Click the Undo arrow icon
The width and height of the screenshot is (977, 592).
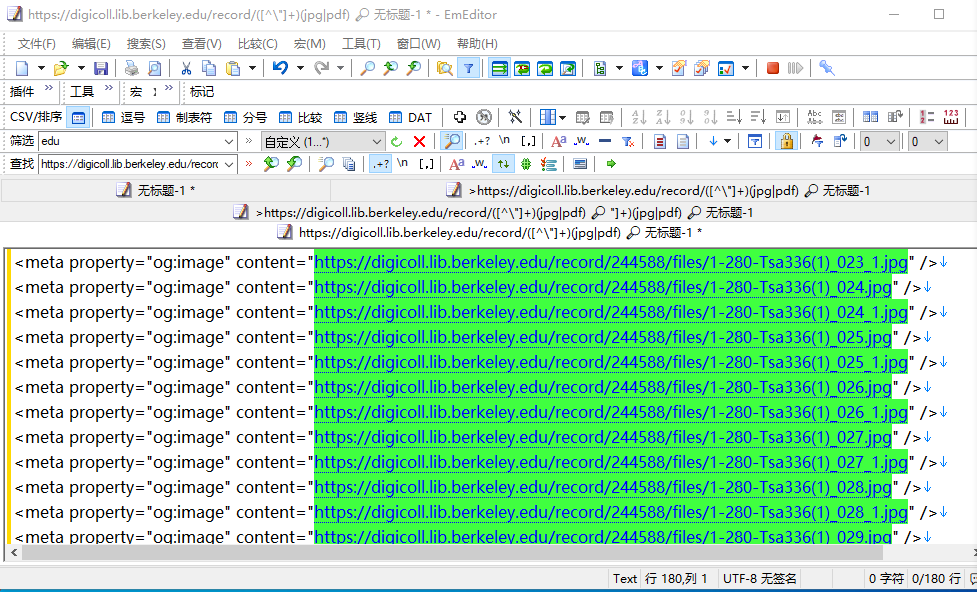coord(280,68)
